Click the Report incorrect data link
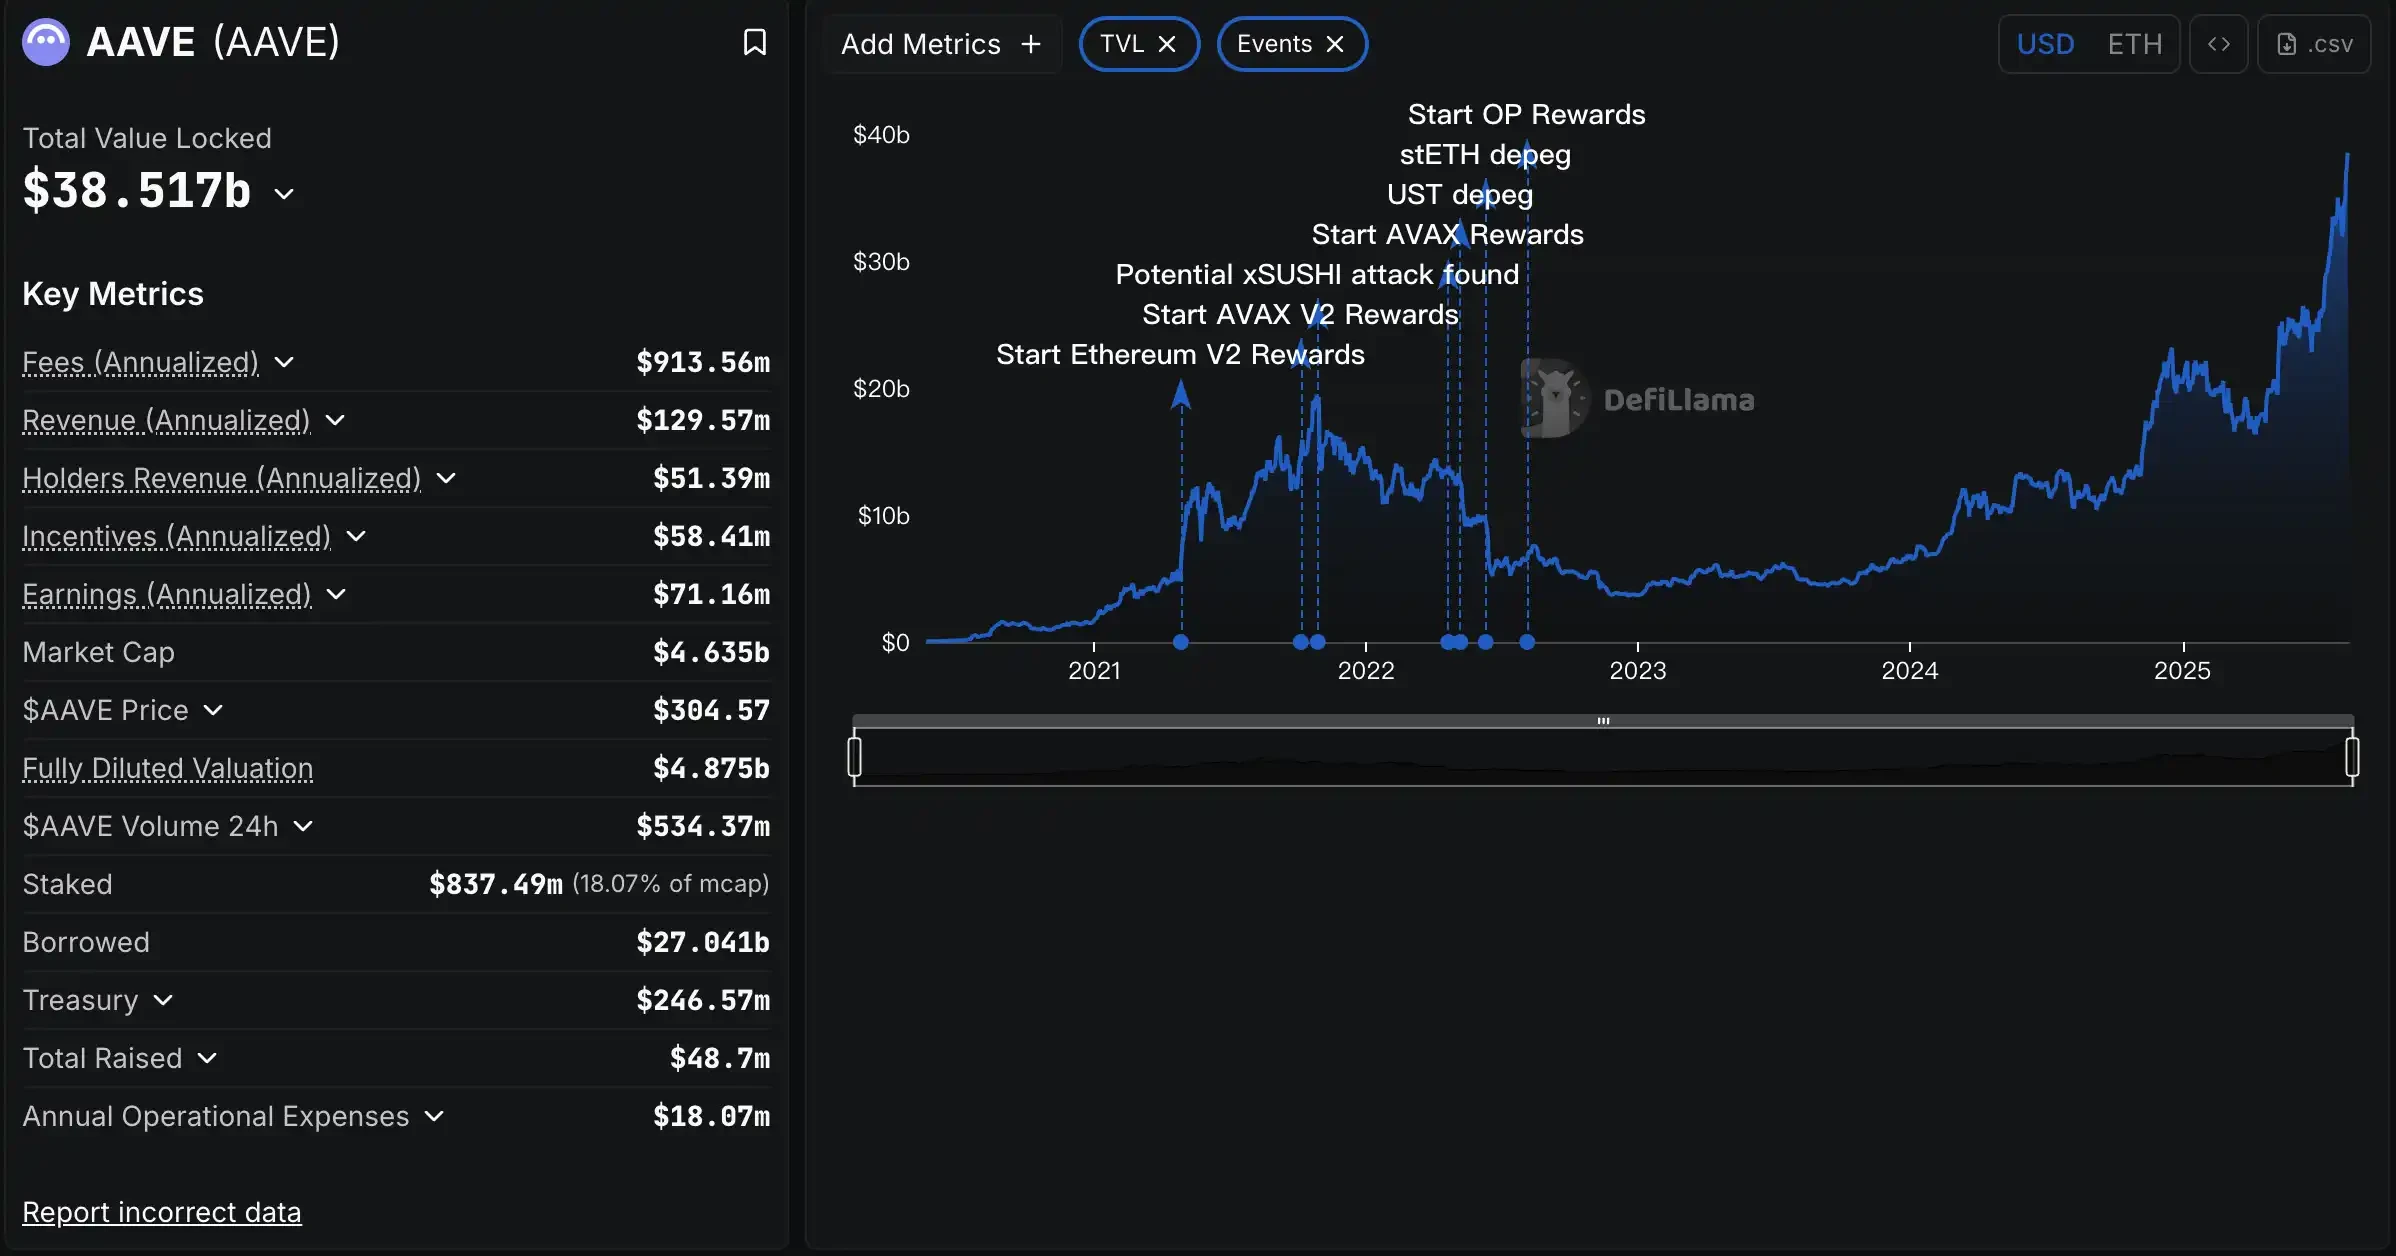The height and width of the screenshot is (1256, 2396). tap(161, 1211)
